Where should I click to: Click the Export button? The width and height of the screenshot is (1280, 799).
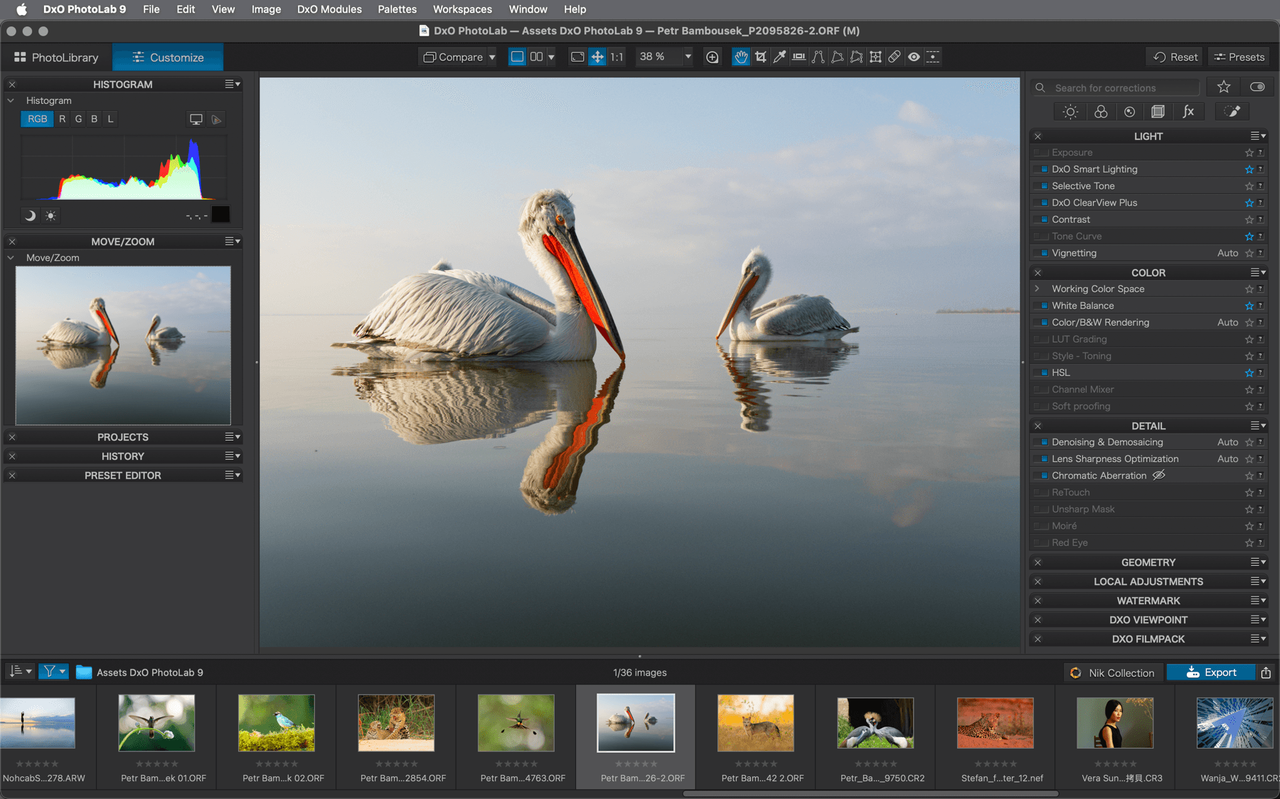1210,672
